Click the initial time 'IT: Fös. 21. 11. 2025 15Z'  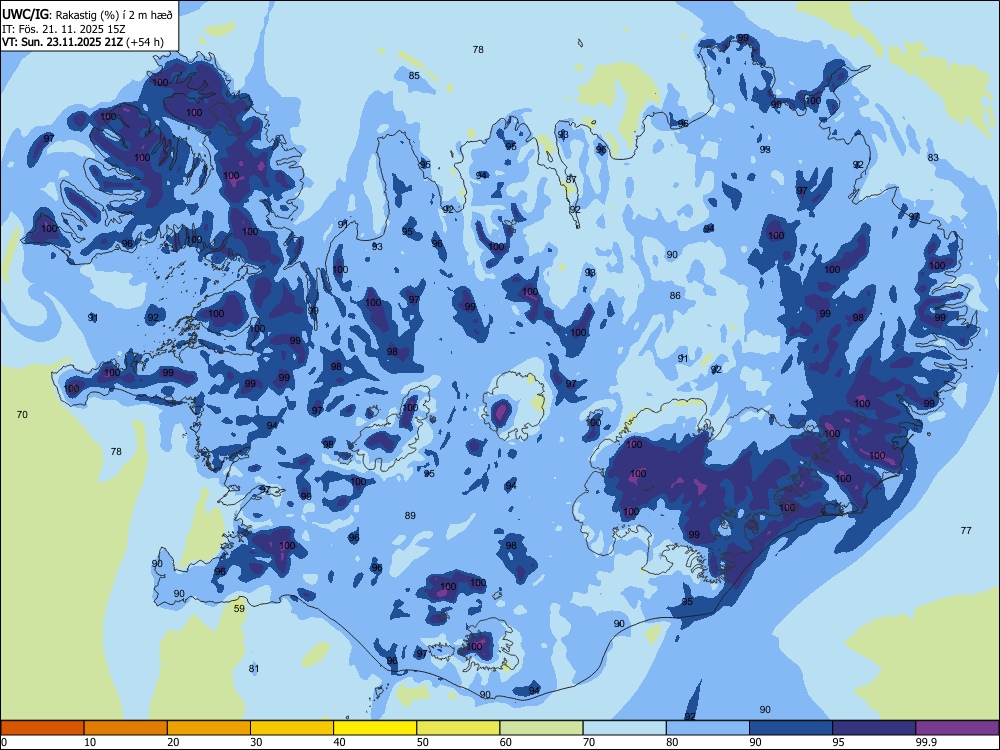click(x=64, y=29)
